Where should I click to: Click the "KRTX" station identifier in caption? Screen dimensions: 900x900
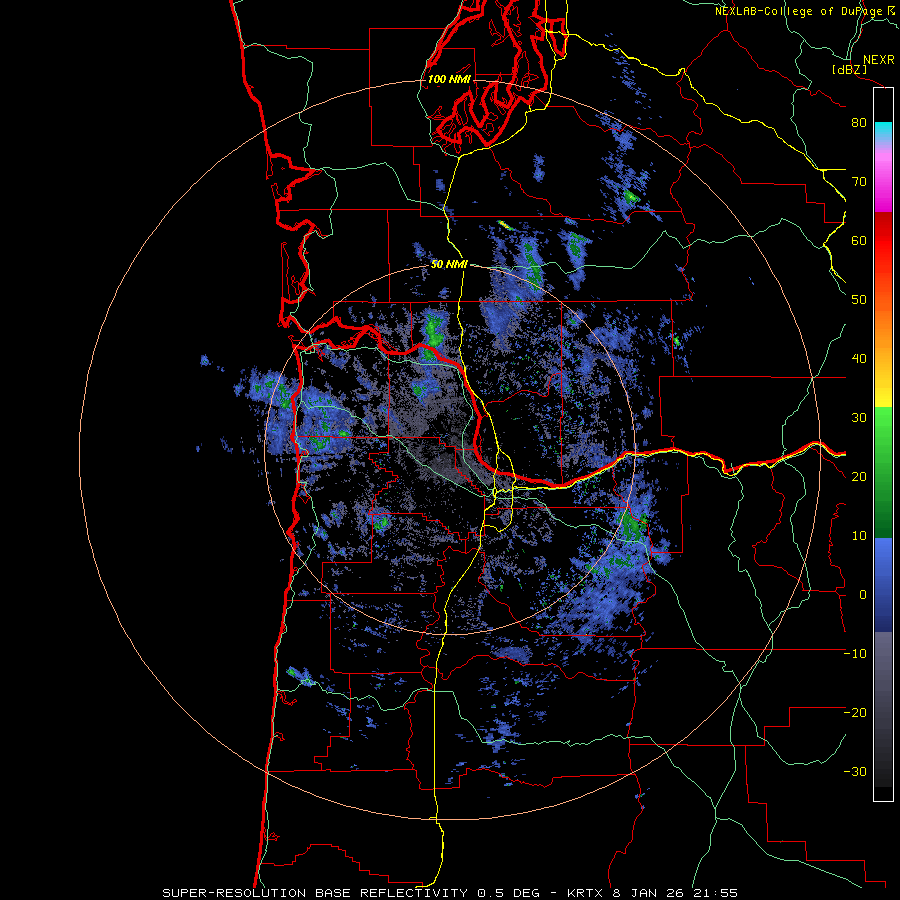(x=585, y=893)
